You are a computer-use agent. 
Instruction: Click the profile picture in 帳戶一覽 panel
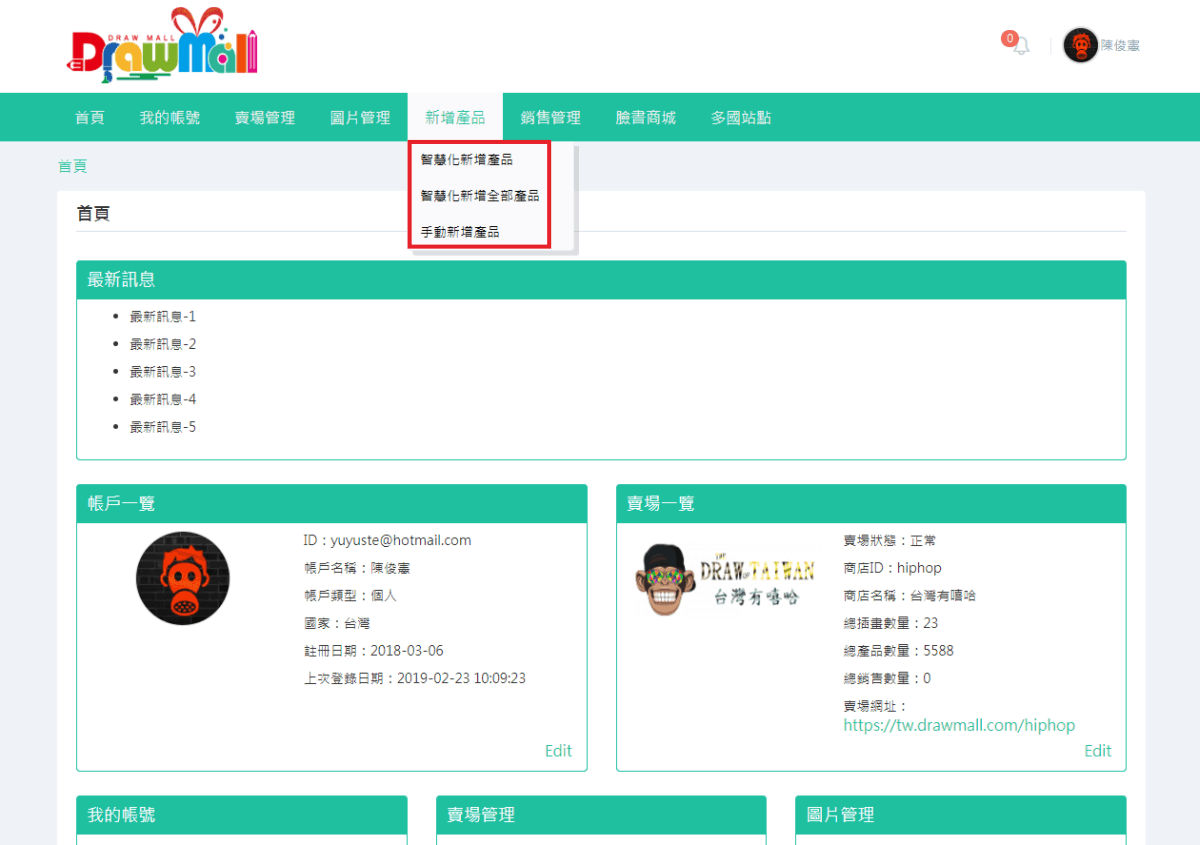[182, 578]
